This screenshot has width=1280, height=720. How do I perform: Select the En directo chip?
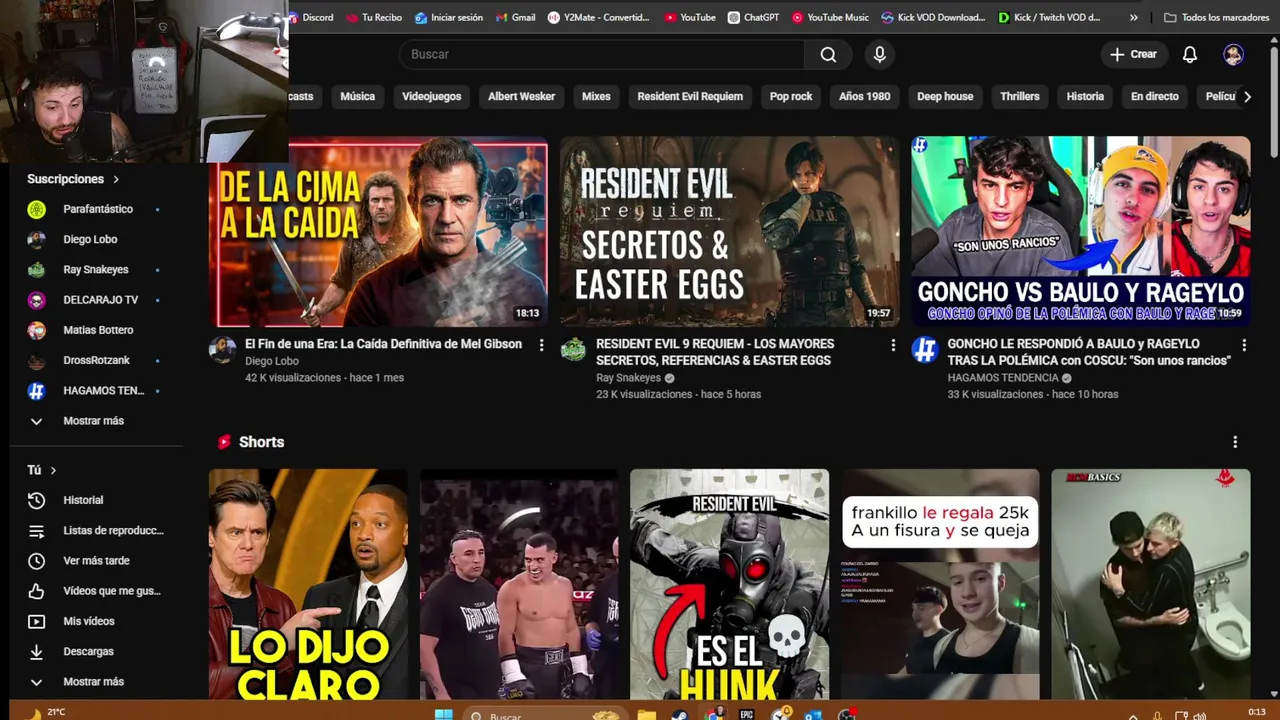1154,96
